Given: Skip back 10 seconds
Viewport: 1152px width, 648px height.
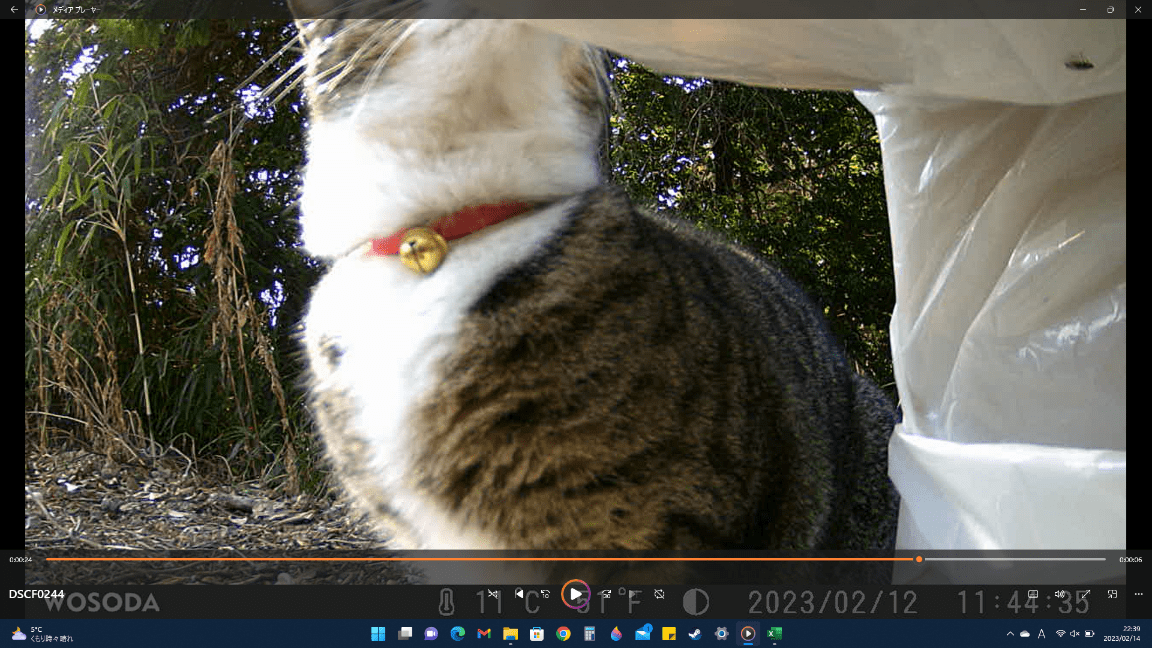Looking at the screenshot, I should click(x=545, y=594).
